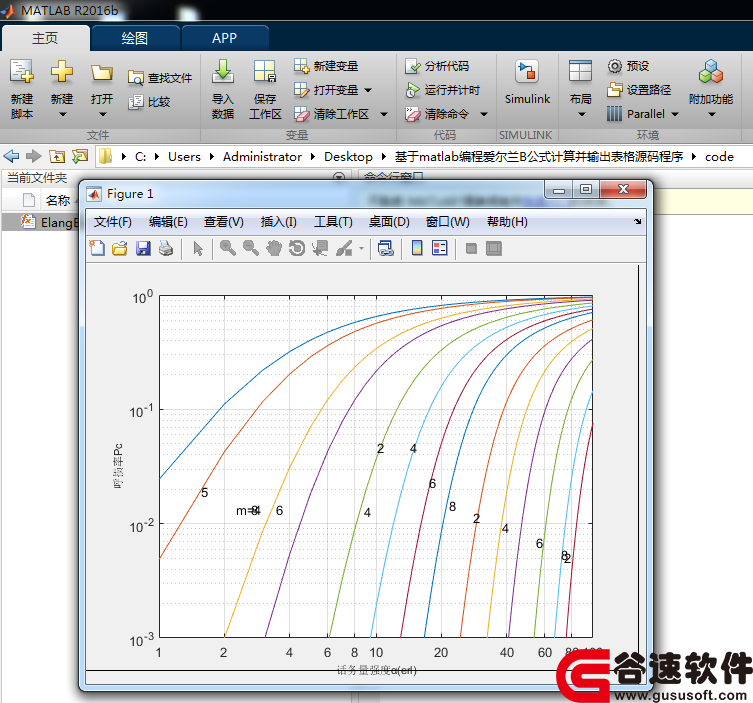Click code folder in the address path

click(719, 157)
